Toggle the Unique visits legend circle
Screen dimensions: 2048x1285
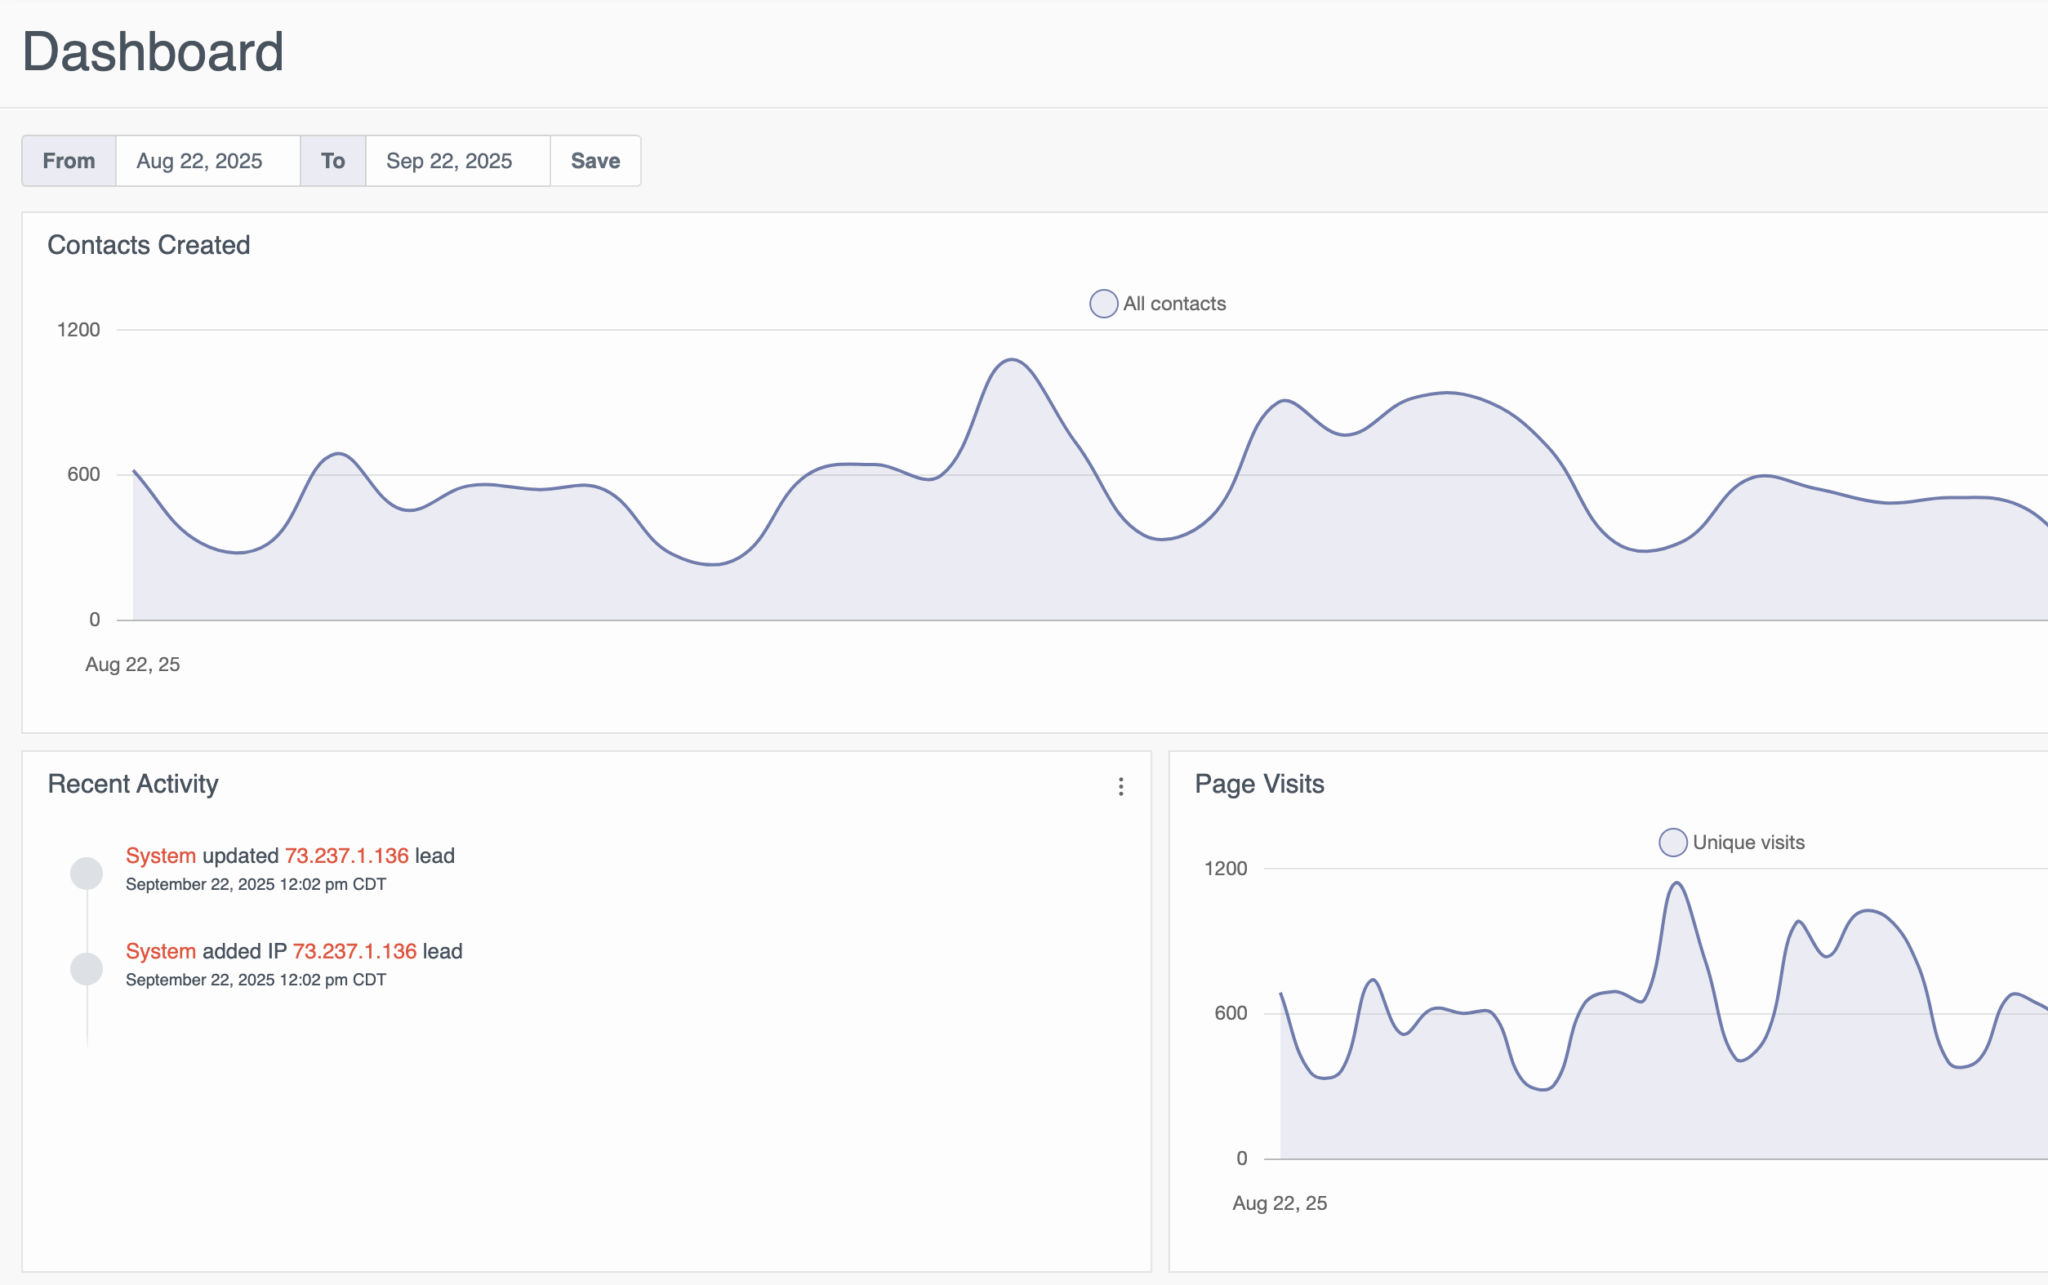(1672, 843)
